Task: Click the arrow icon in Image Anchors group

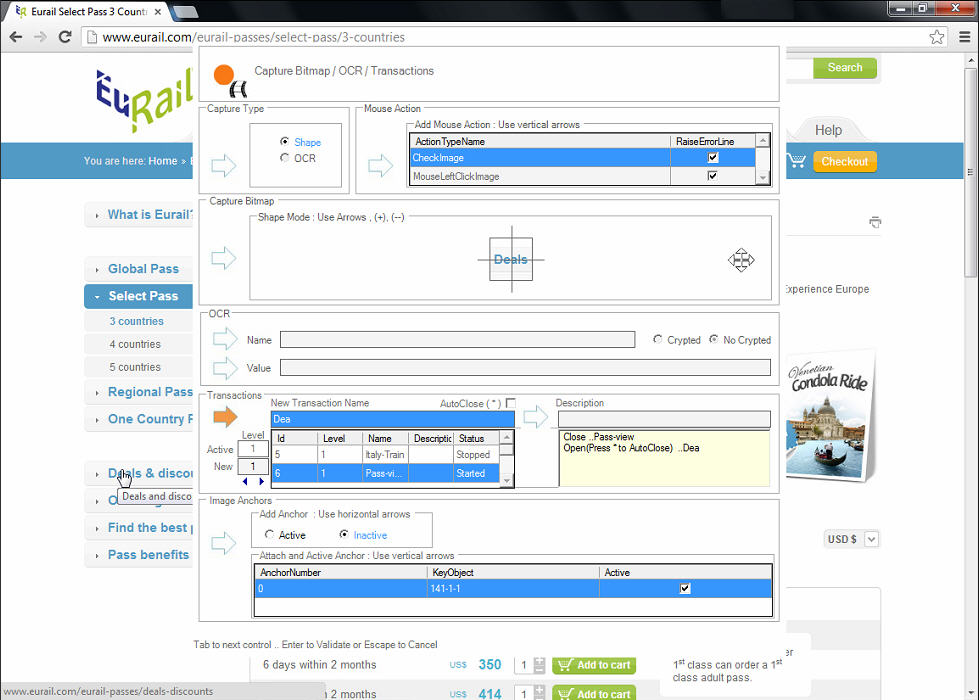Action: point(224,542)
